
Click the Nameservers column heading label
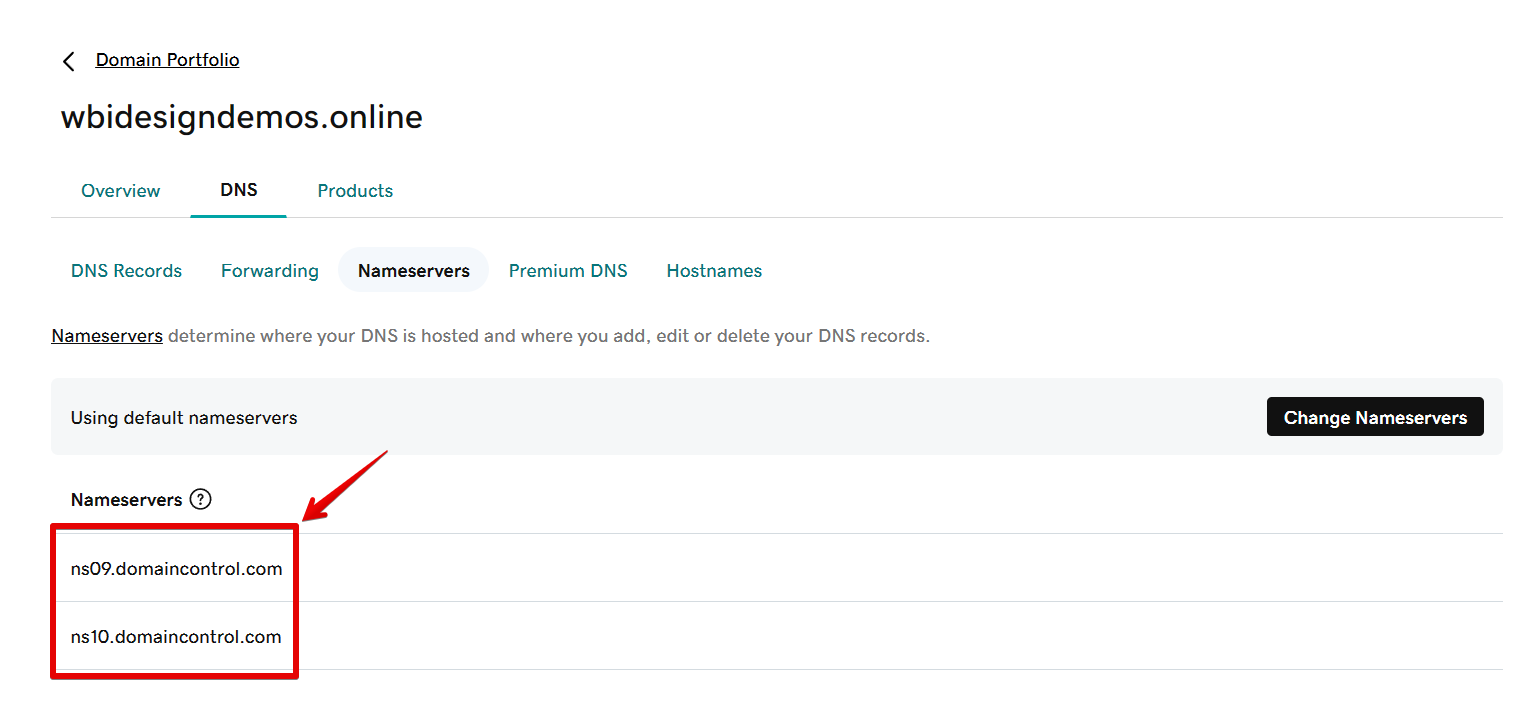click(126, 499)
